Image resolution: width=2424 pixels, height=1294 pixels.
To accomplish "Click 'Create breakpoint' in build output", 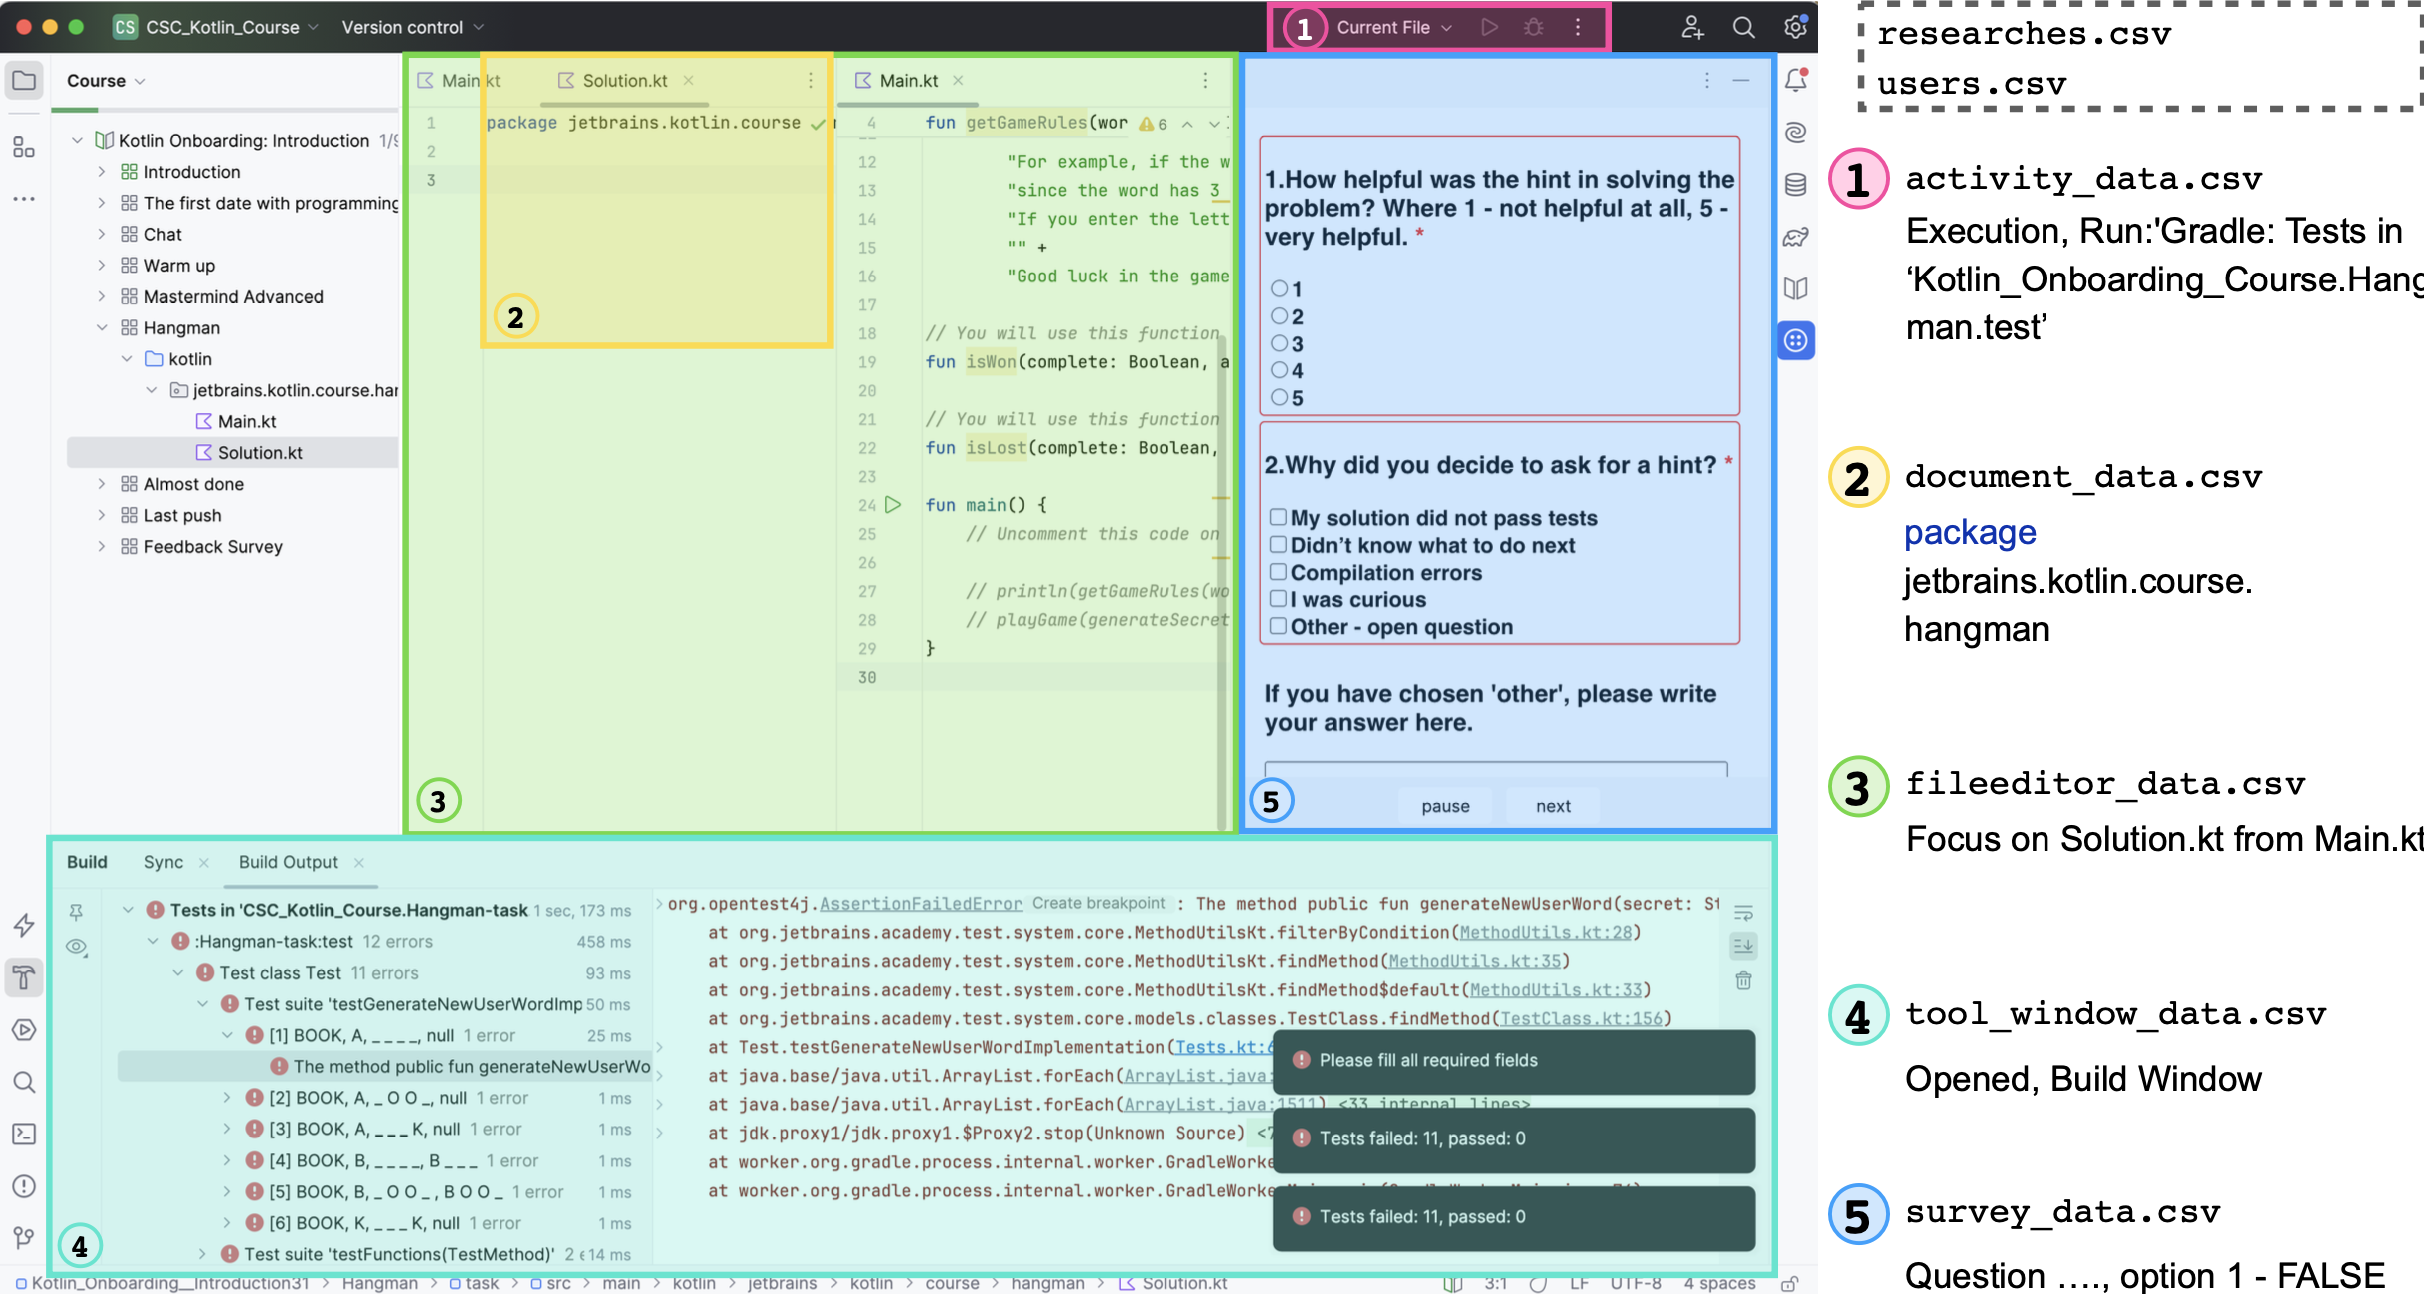I will click(1098, 903).
